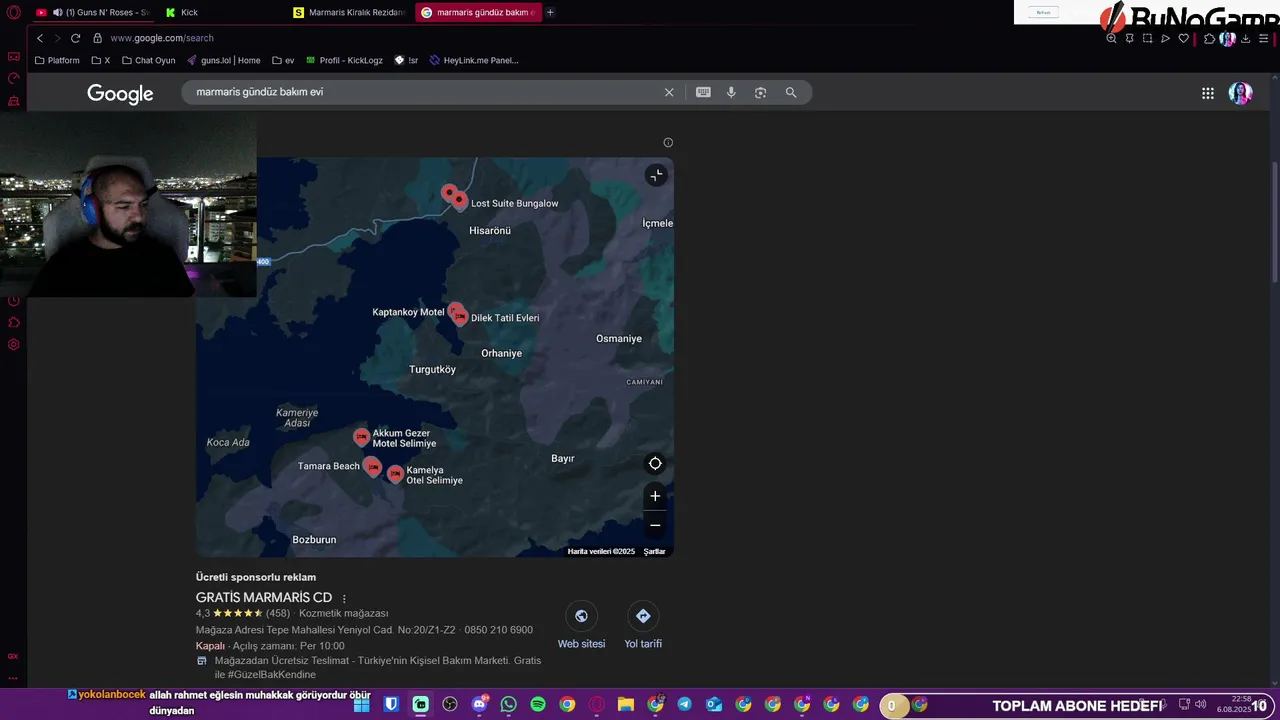Zoom in on the map

click(655, 496)
